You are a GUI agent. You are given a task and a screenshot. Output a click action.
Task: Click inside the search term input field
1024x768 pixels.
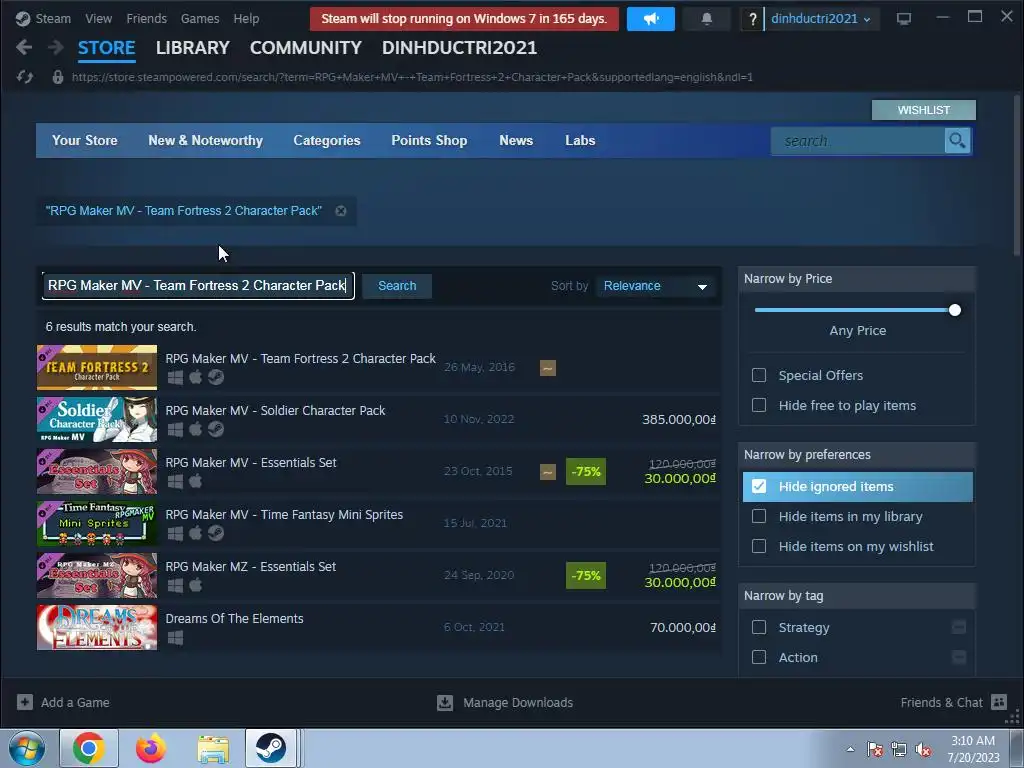tap(198, 286)
